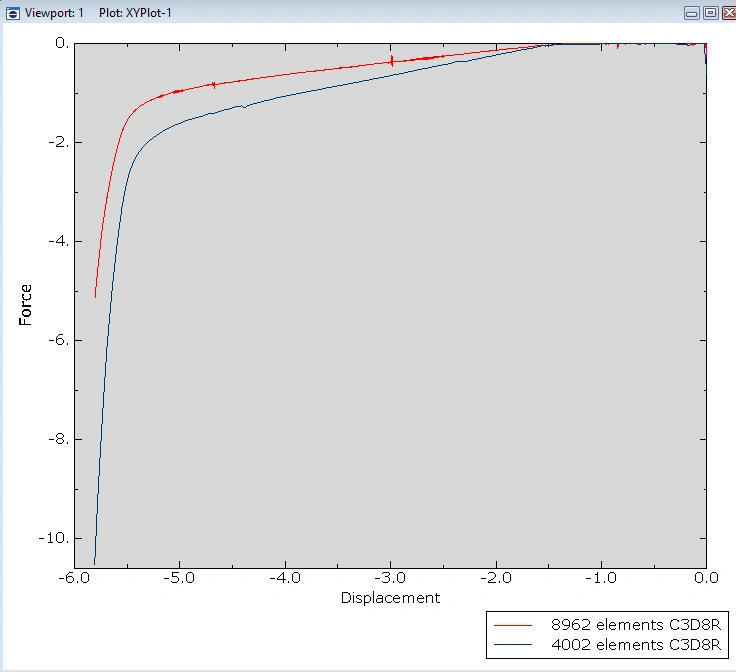Click Y-axis tick label -8.
736x672 pixels.
pos(59,439)
